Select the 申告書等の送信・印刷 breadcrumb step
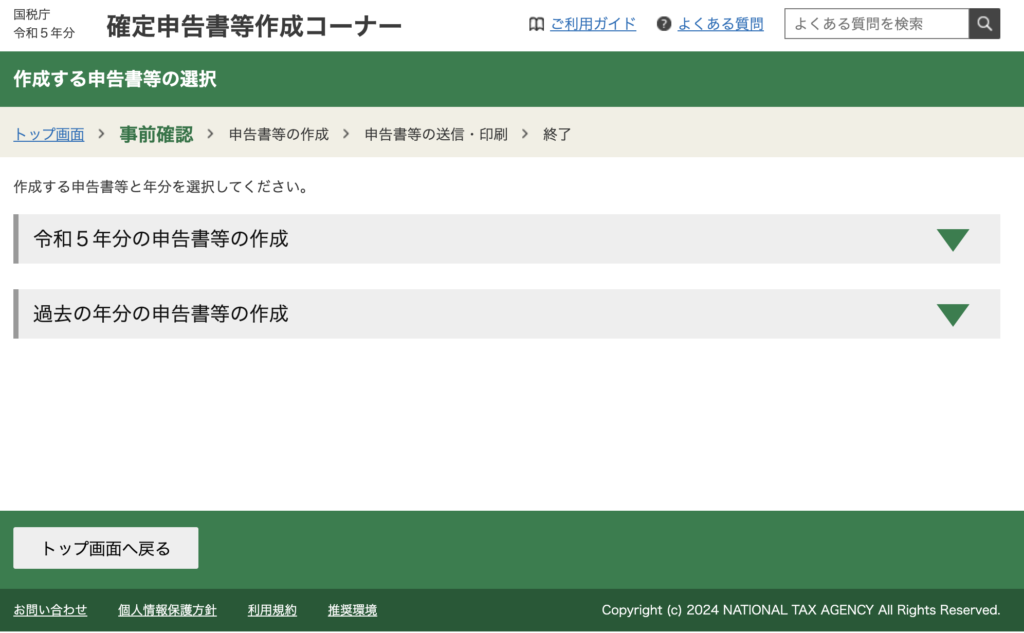1024x633 pixels. point(436,134)
